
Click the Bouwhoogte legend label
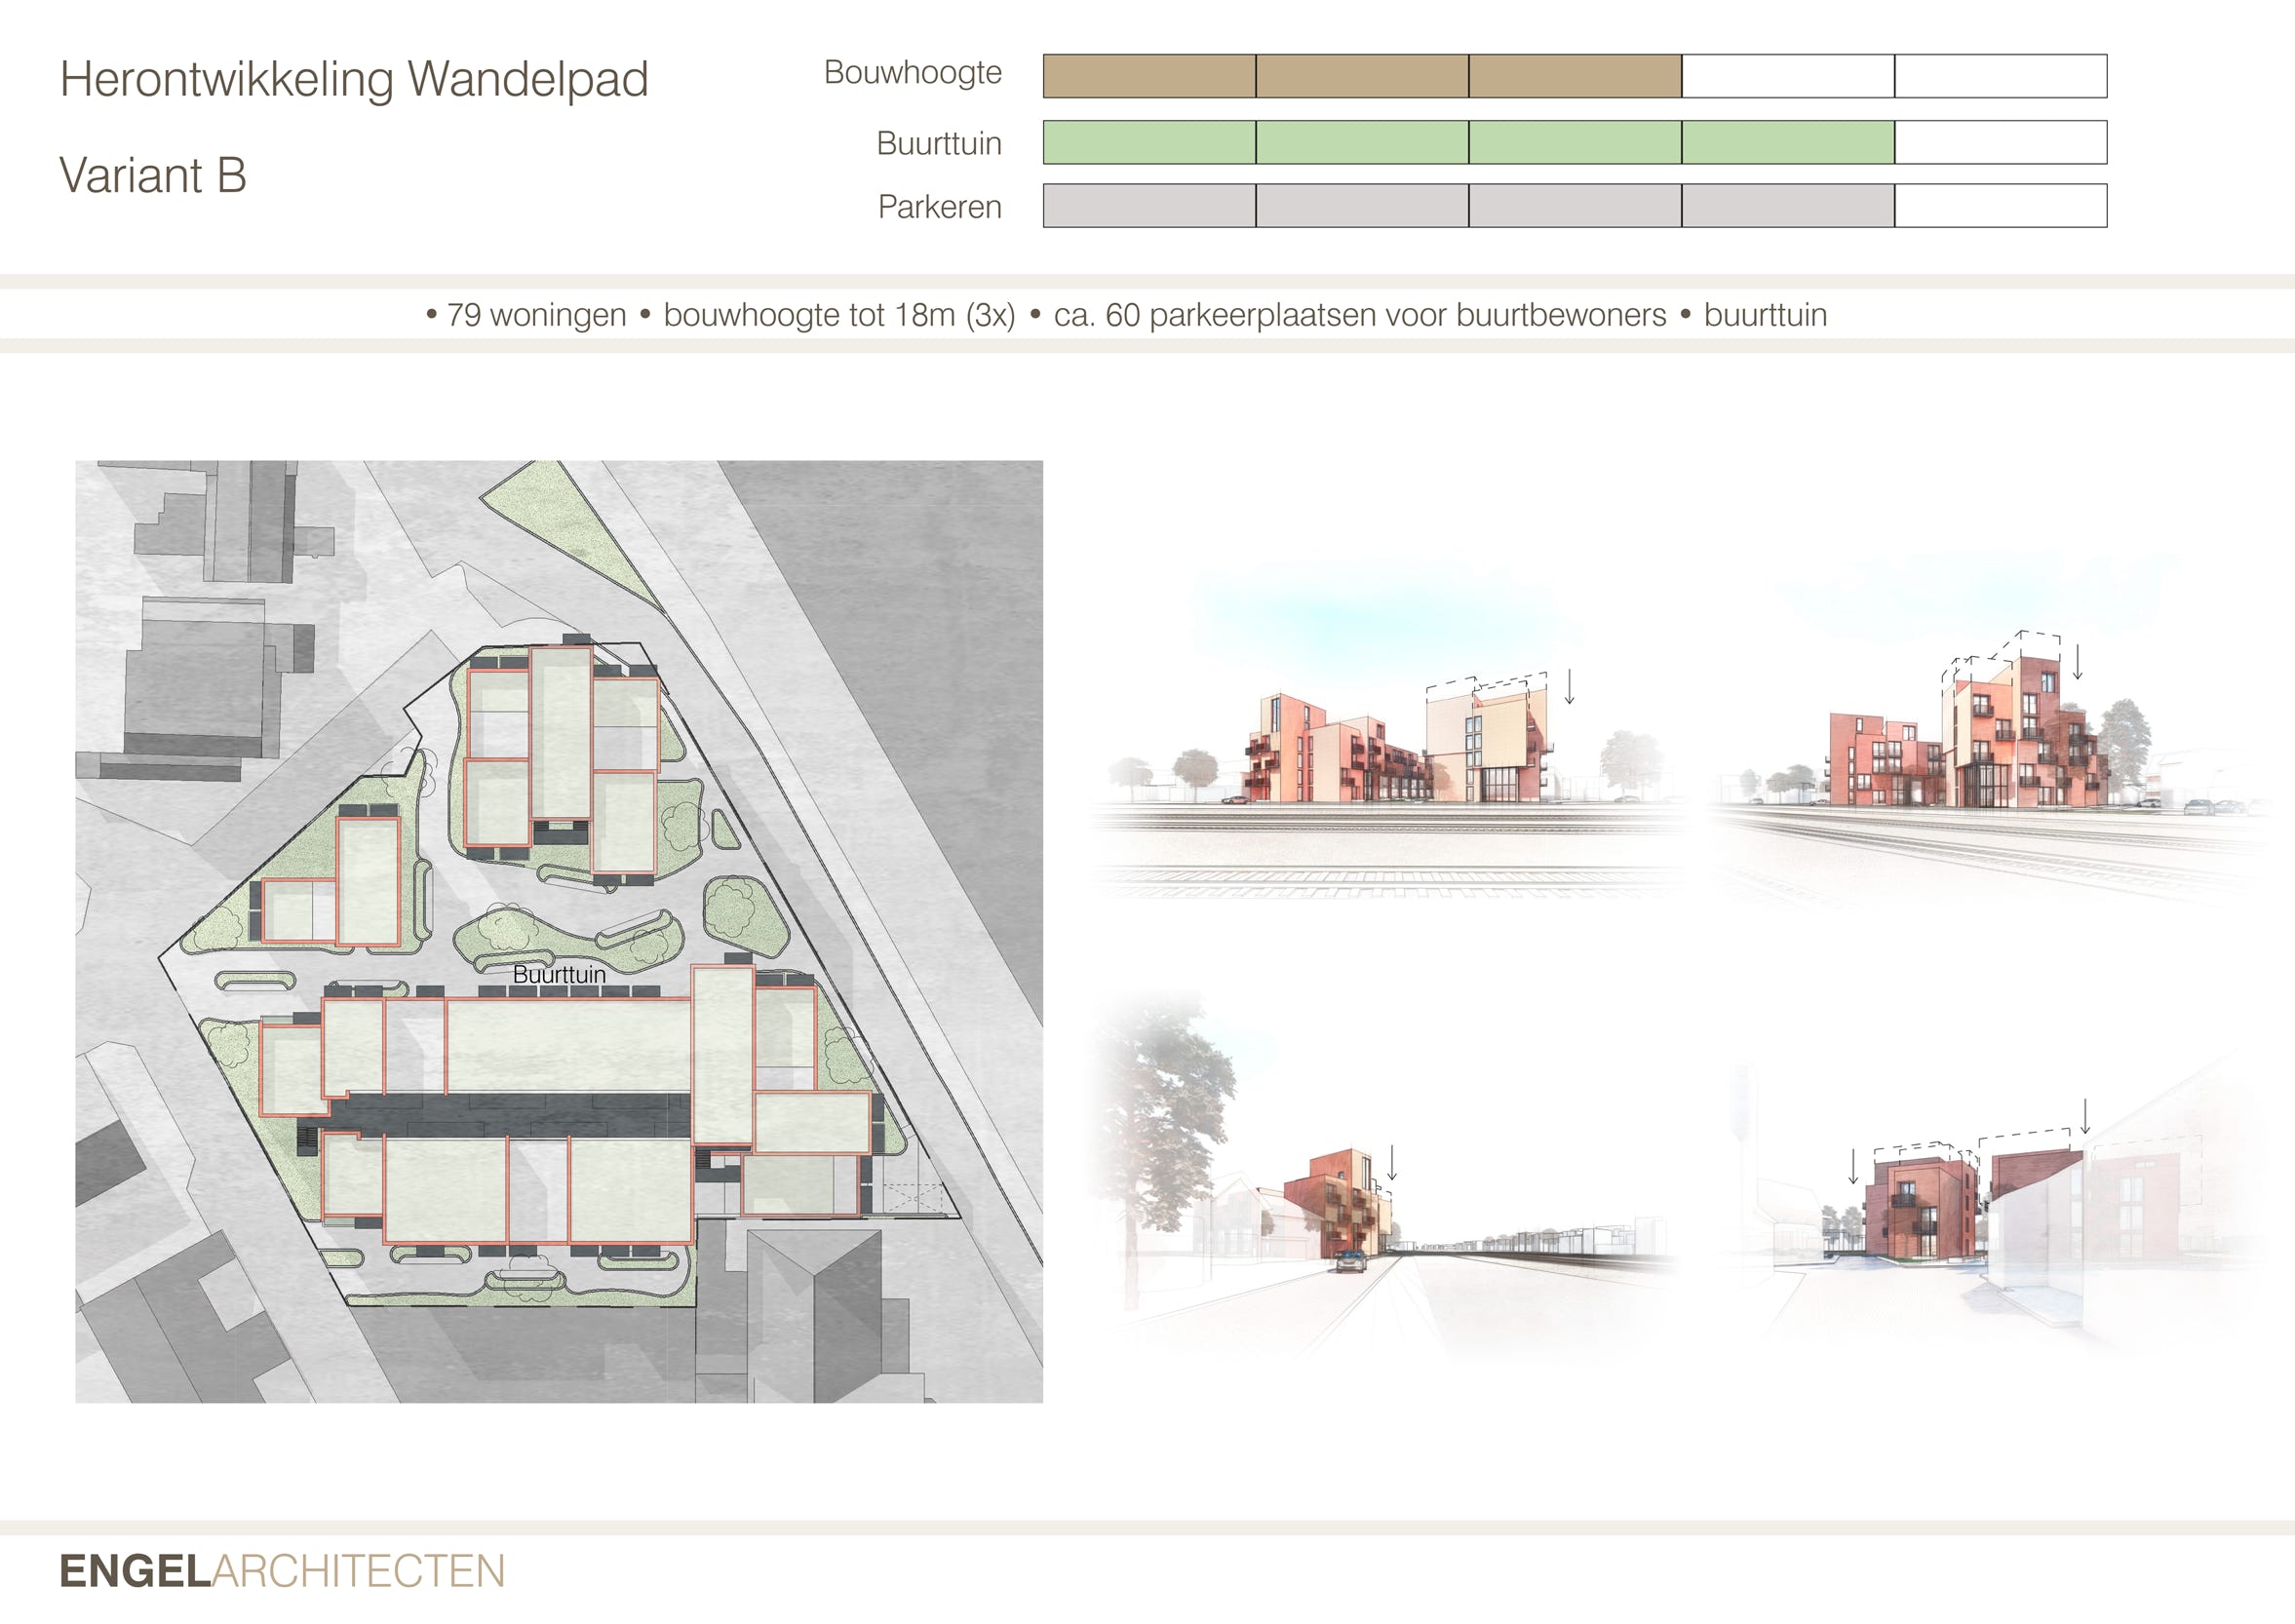pos(912,73)
